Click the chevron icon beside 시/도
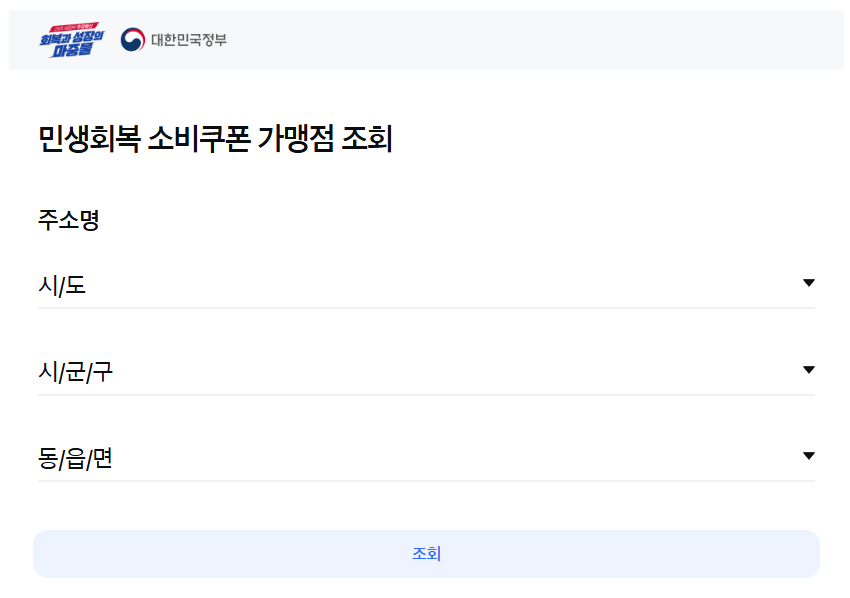Viewport: 850px width, 598px height. click(x=809, y=283)
